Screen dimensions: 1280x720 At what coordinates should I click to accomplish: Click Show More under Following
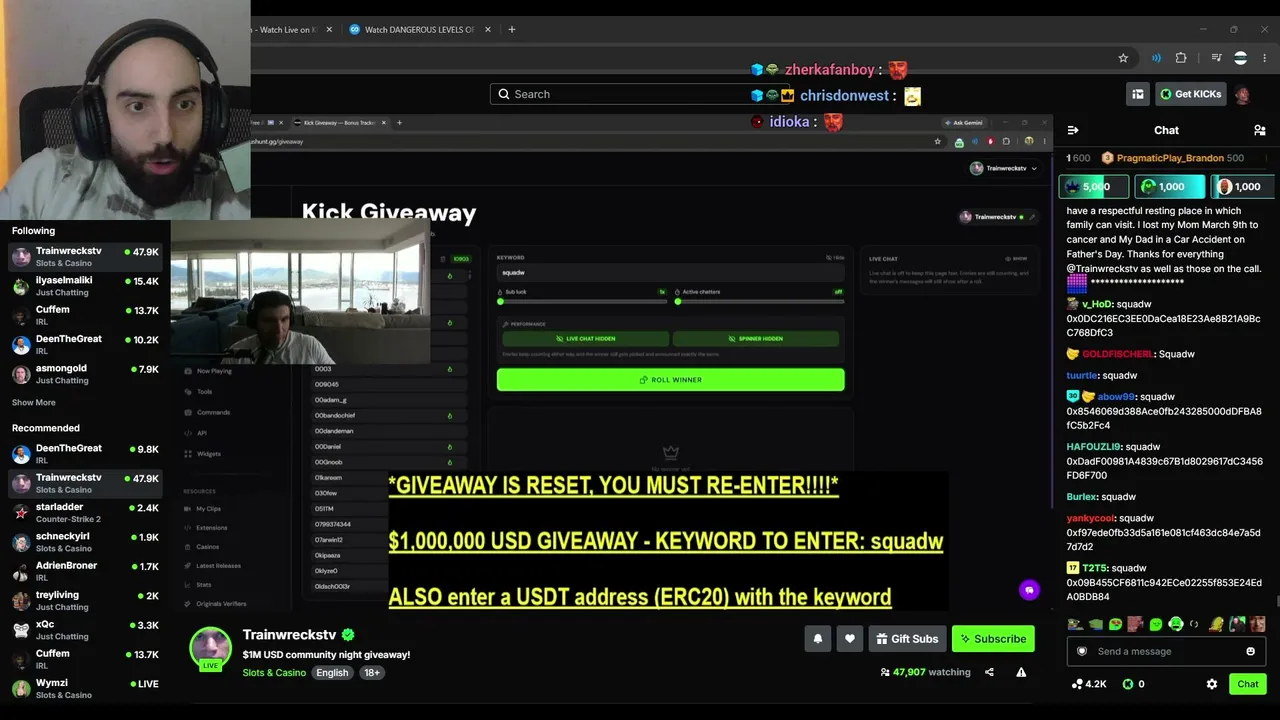(x=34, y=403)
